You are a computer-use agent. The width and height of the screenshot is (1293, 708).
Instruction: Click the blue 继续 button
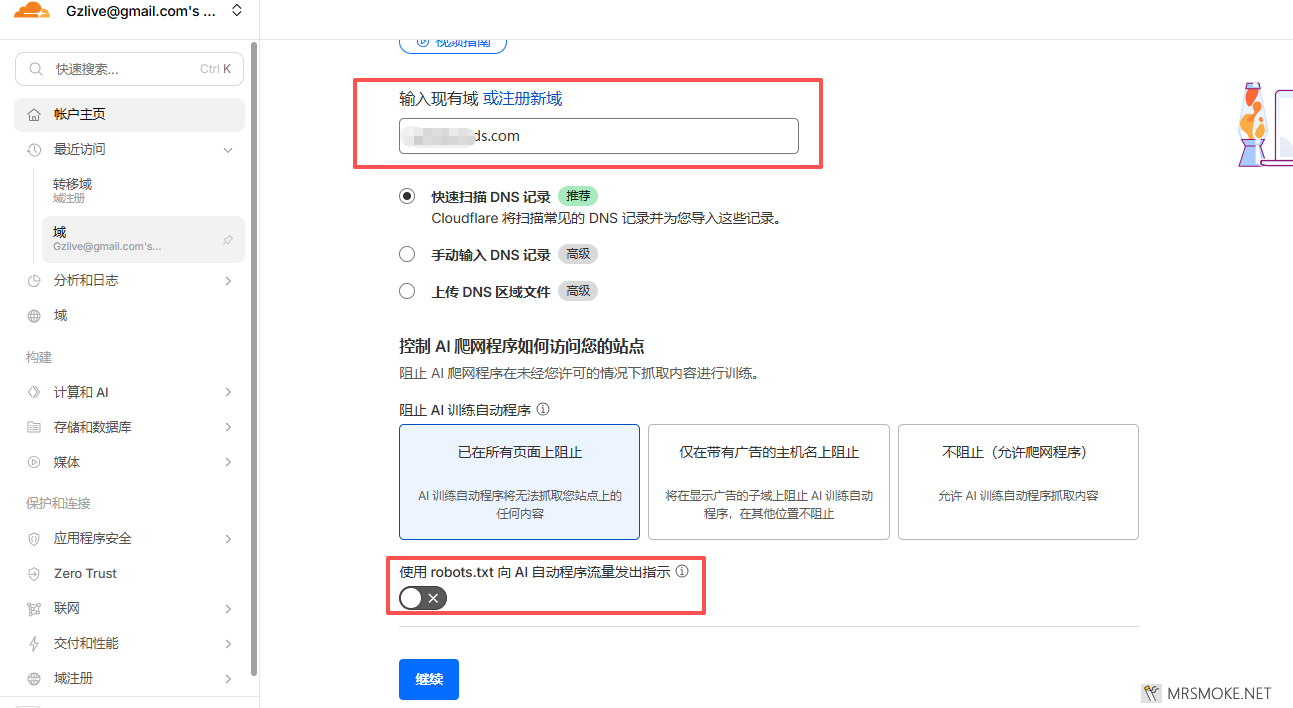pos(428,679)
